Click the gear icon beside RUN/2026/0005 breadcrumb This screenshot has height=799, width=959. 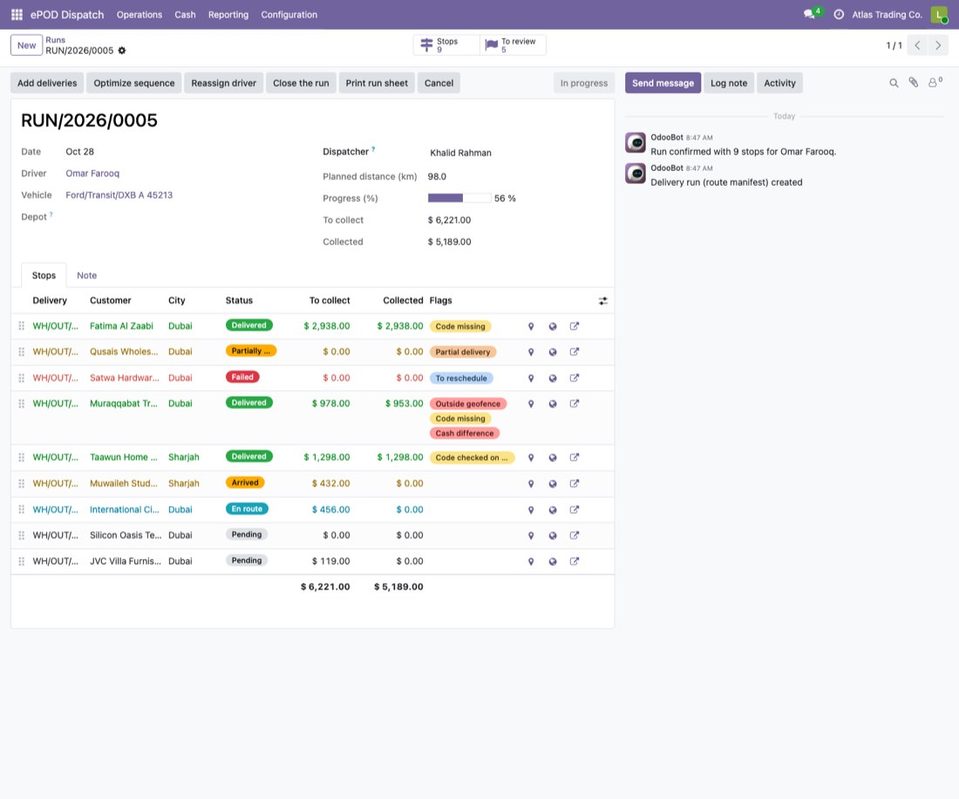pyautogui.click(x=122, y=51)
